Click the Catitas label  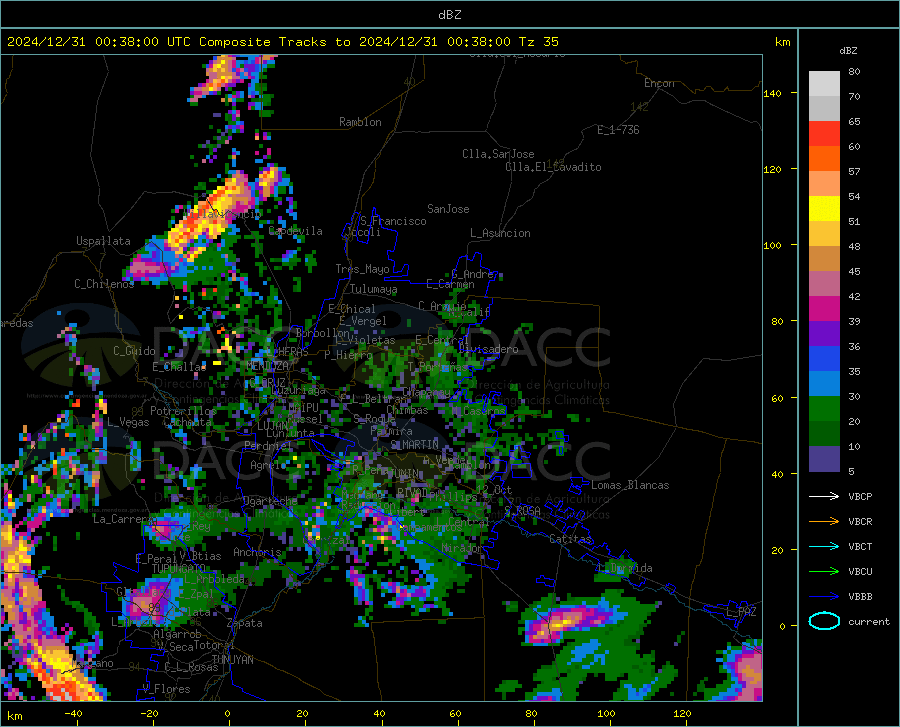570,539
